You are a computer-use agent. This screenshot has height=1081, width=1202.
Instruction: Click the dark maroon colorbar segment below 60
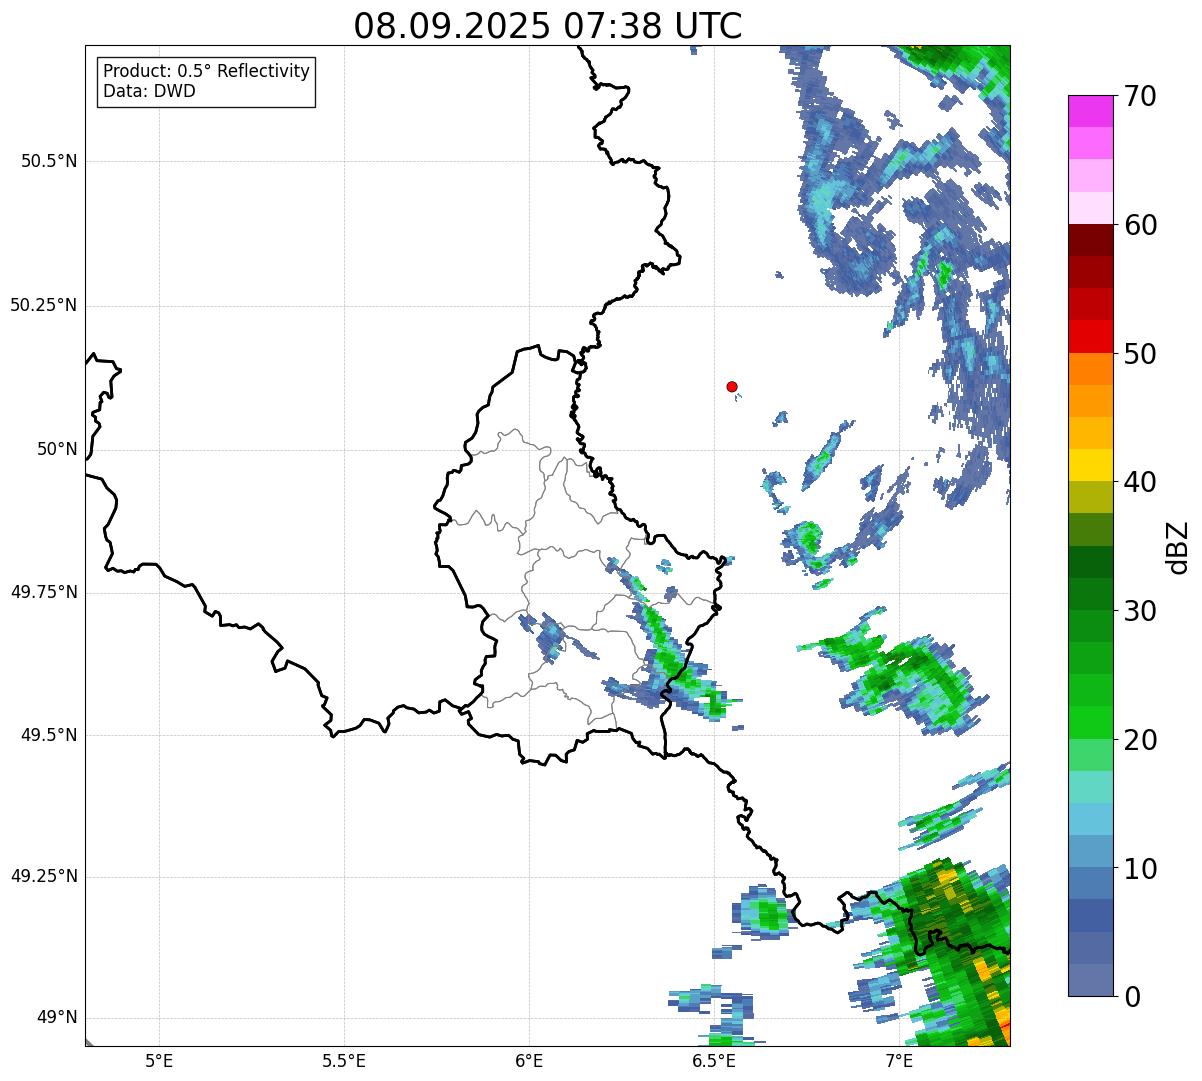pyautogui.click(x=1090, y=240)
